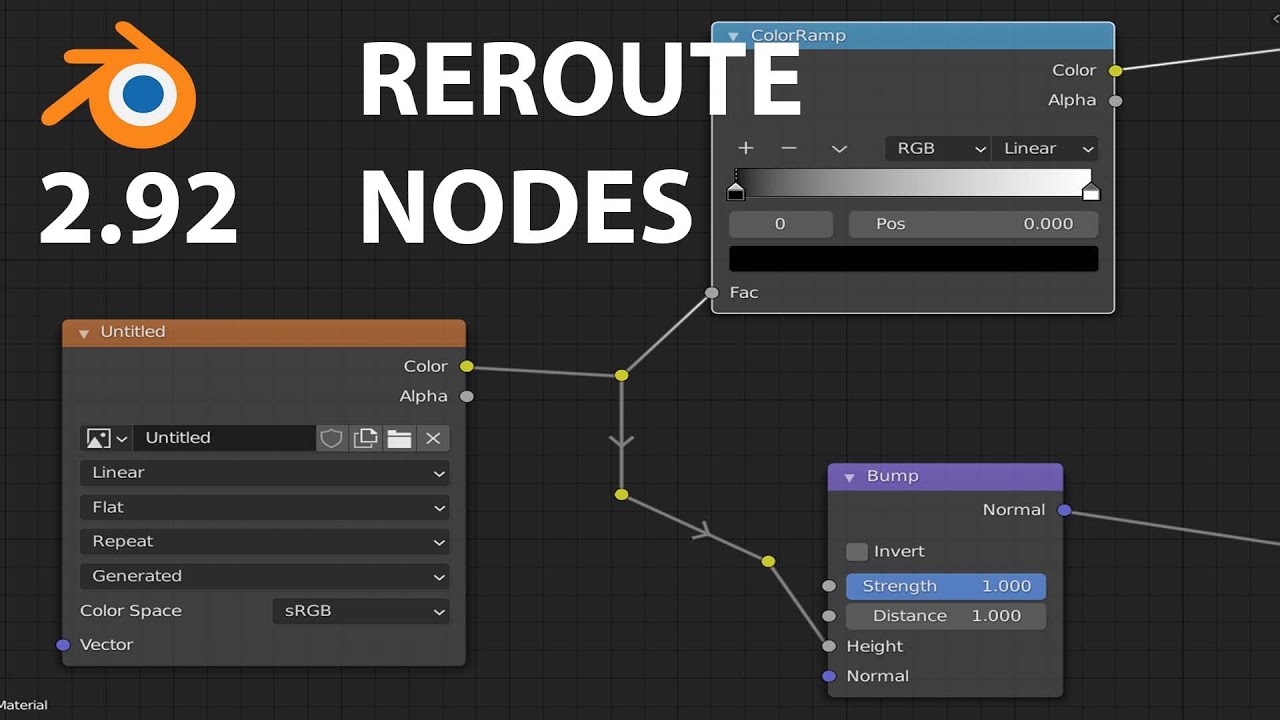Click the ColorRamp Fac input socket
The height and width of the screenshot is (720, 1280).
coord(712,293)
